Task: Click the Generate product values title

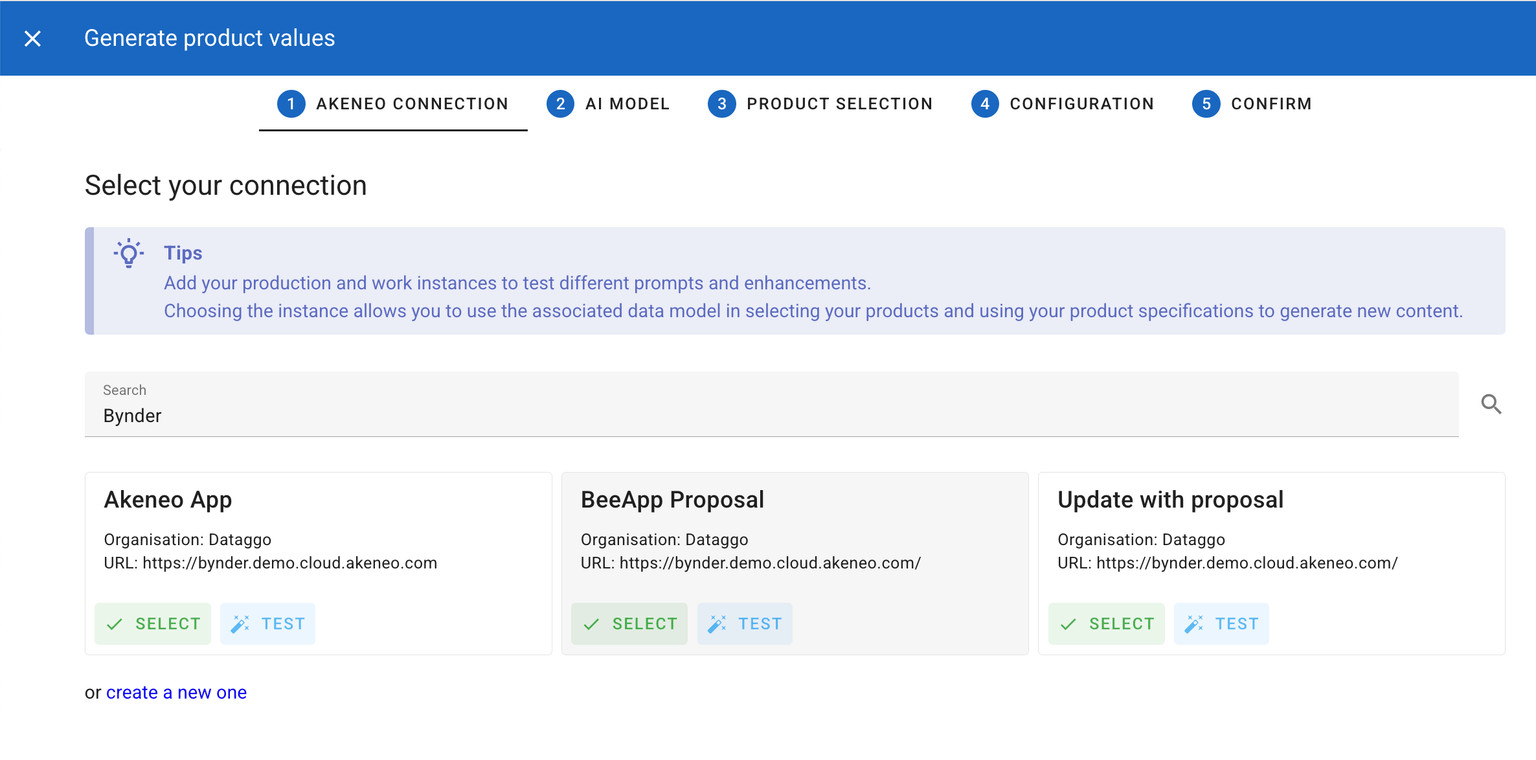Action: click(210, 38)
